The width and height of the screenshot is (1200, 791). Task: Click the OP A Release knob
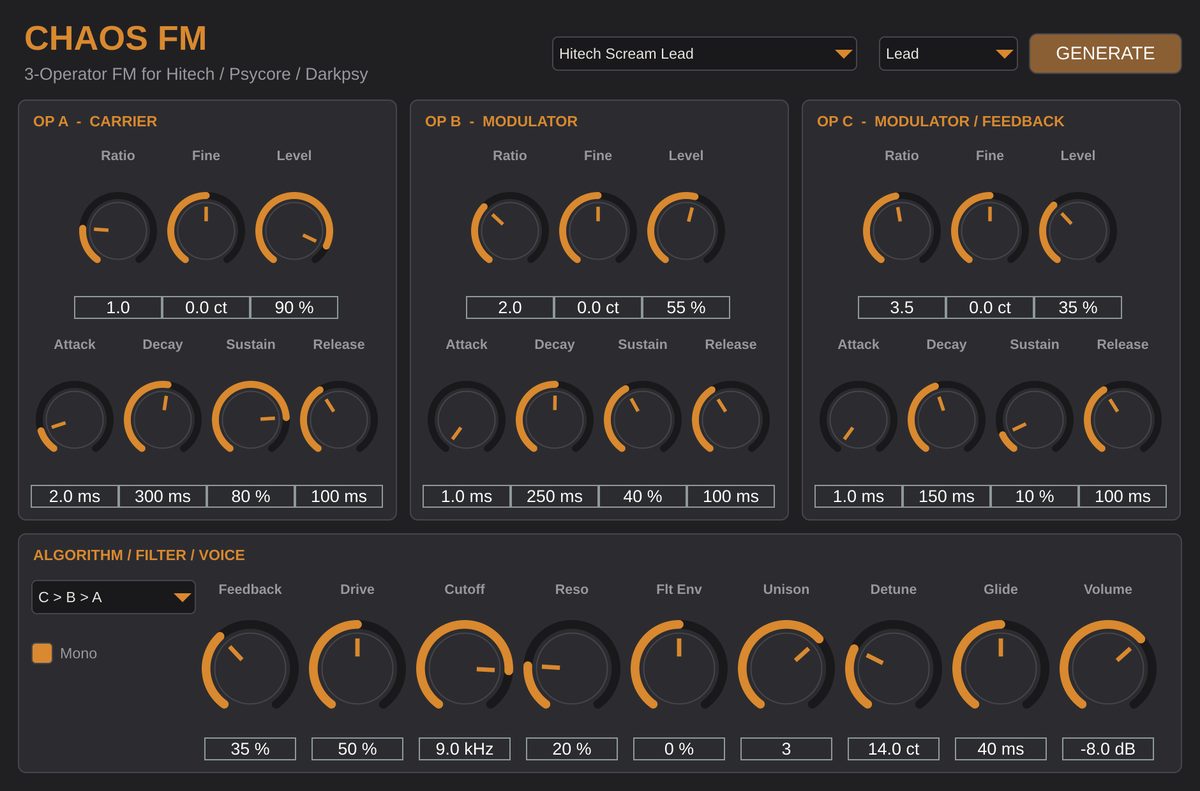point(339,419)
